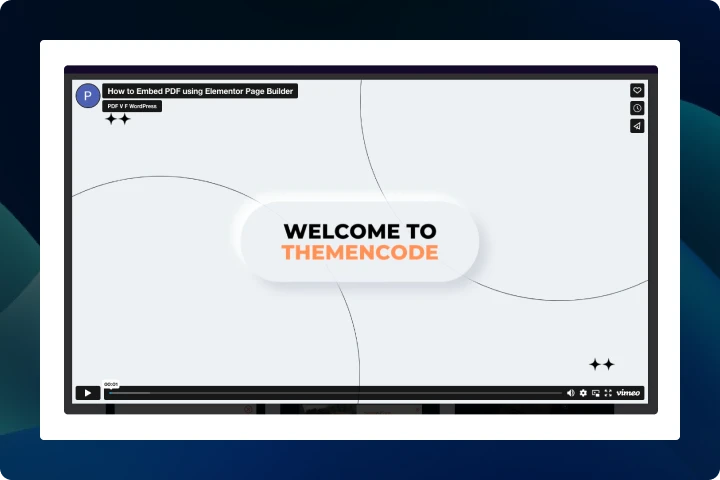720x480 pixels.
Task: Share the video with paper plane icon
Action: [x=637, y=126]
